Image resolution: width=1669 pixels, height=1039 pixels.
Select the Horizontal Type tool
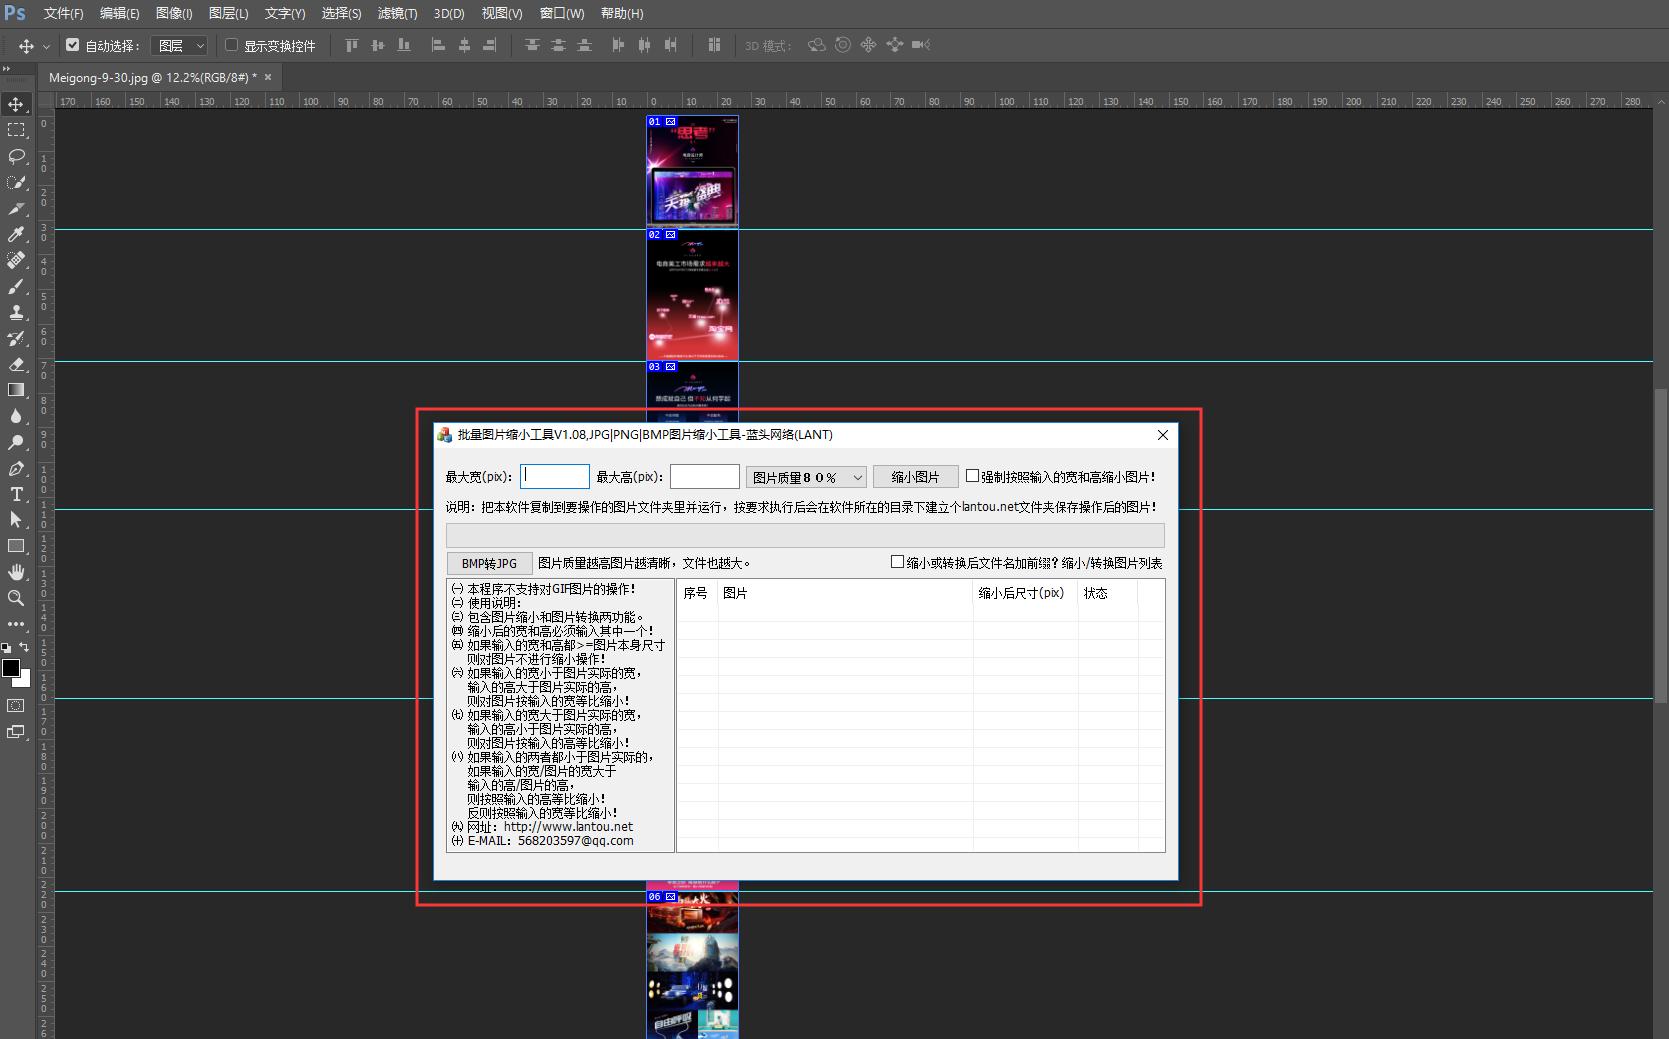click(16, 494)
